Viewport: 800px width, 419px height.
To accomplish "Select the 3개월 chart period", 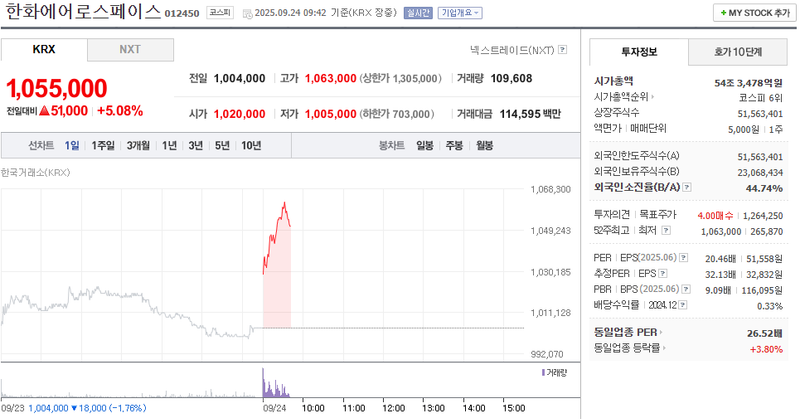I will [x=138, y=145].
